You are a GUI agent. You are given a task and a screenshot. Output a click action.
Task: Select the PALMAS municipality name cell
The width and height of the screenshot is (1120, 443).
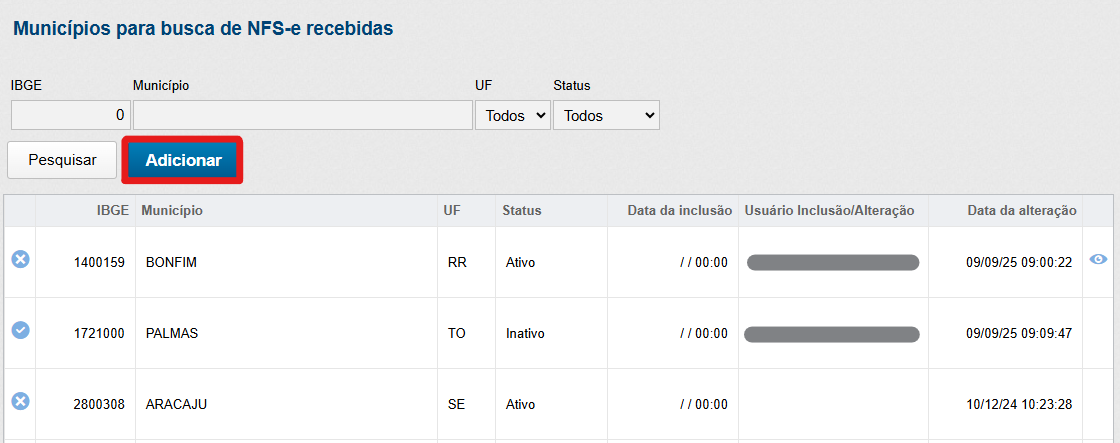click(x=172, y=333)
